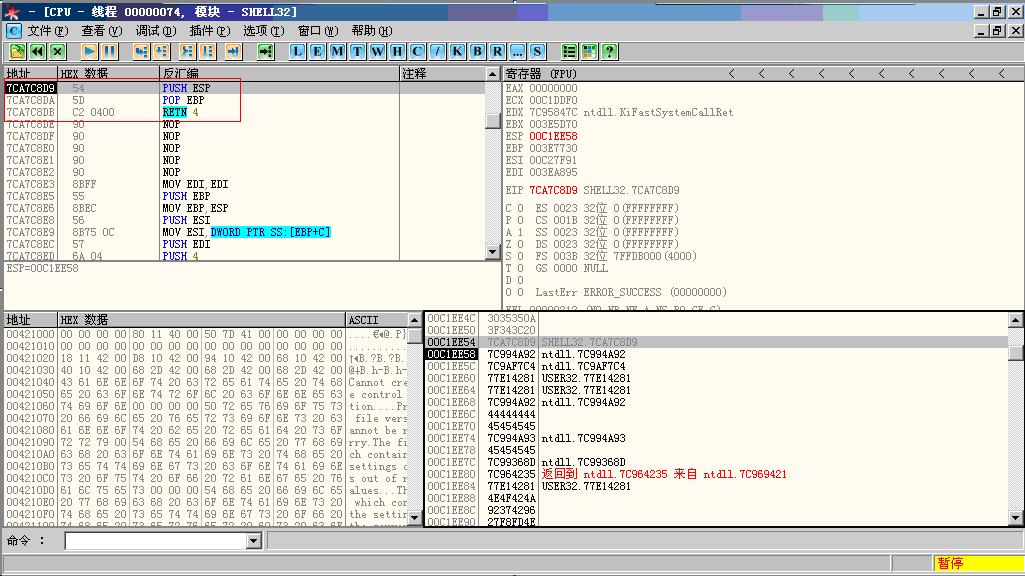Select MOV ESI,DWORD PTR SS:[EBP+C] row
The width and height of the screenshot is (1025, 576).
point(245,232)
